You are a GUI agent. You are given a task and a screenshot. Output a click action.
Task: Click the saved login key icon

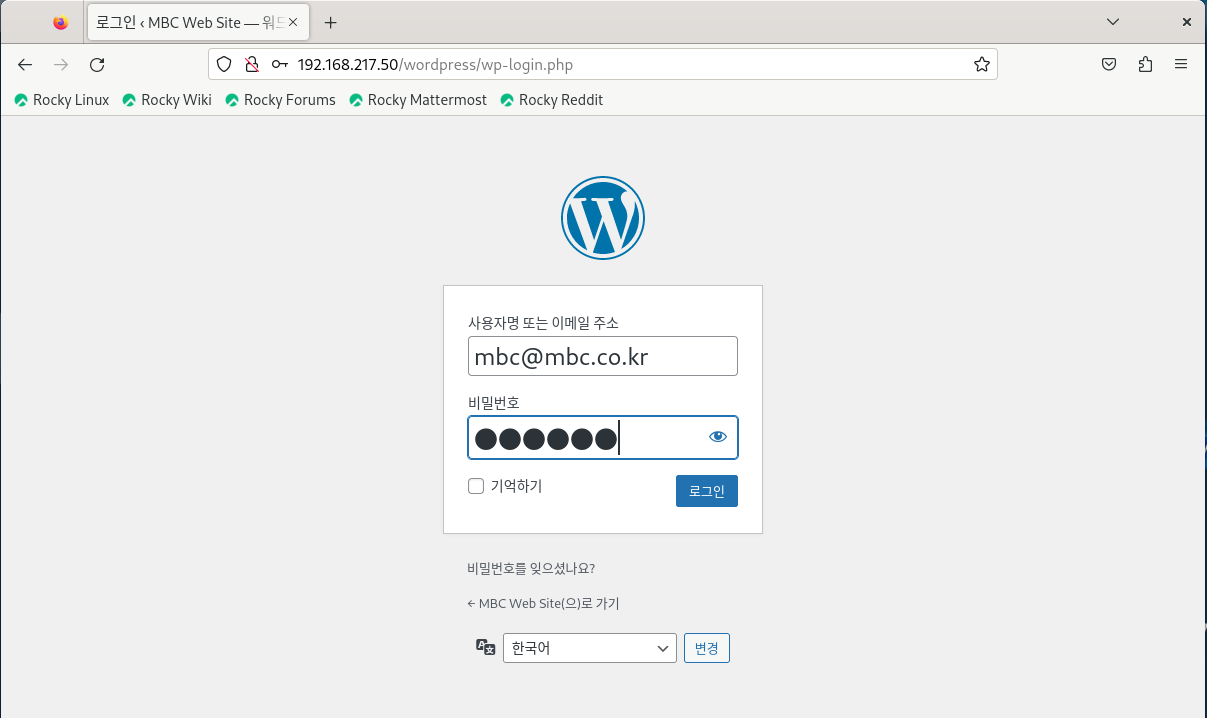280,65
